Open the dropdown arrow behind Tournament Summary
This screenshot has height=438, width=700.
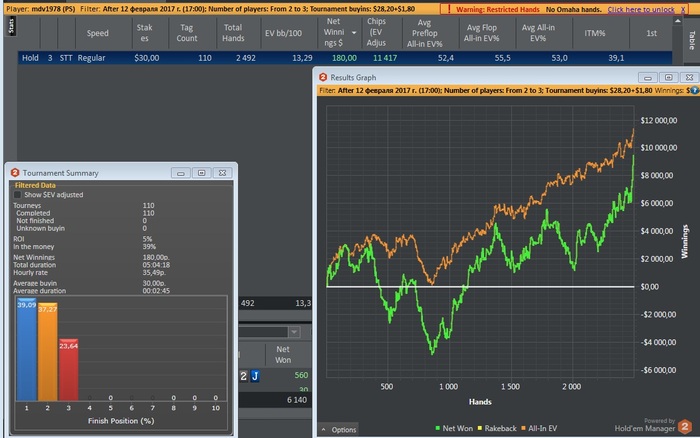[x=294, y=332]
